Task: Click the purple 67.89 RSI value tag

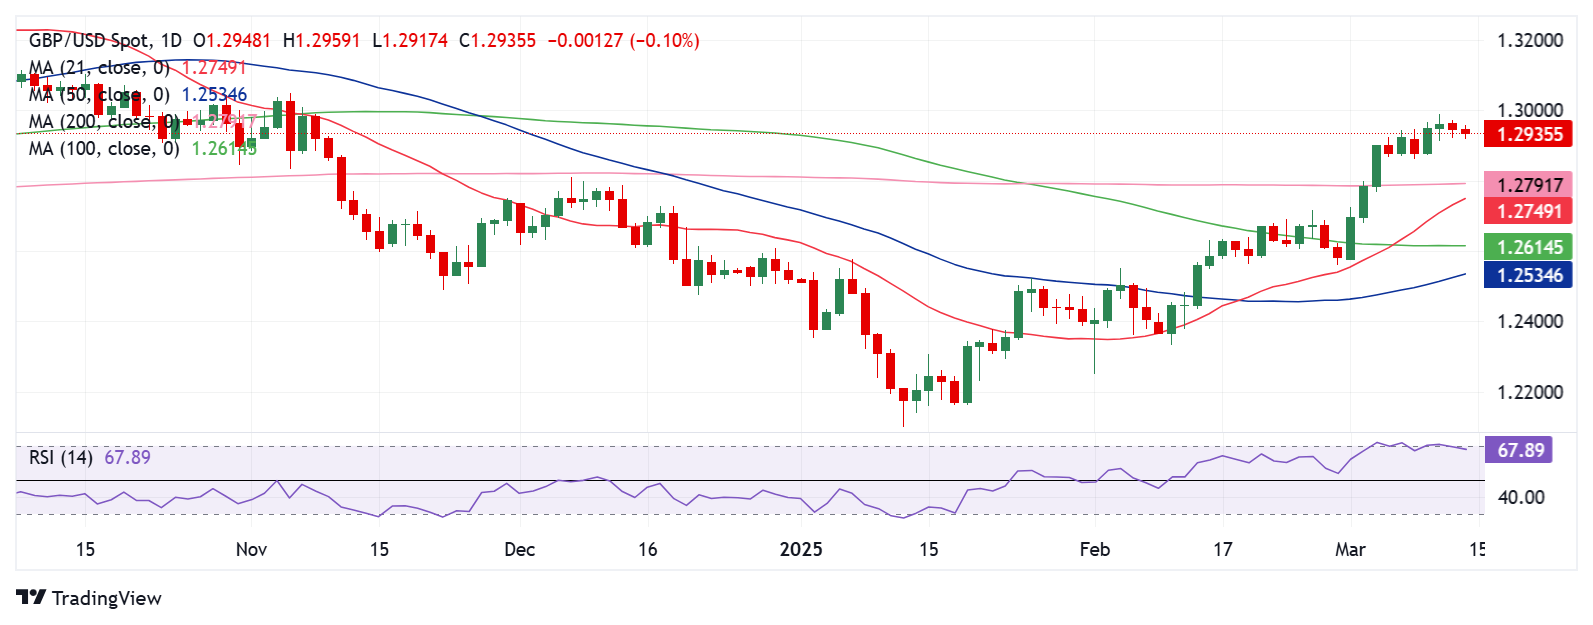Action: [1520, 450]
